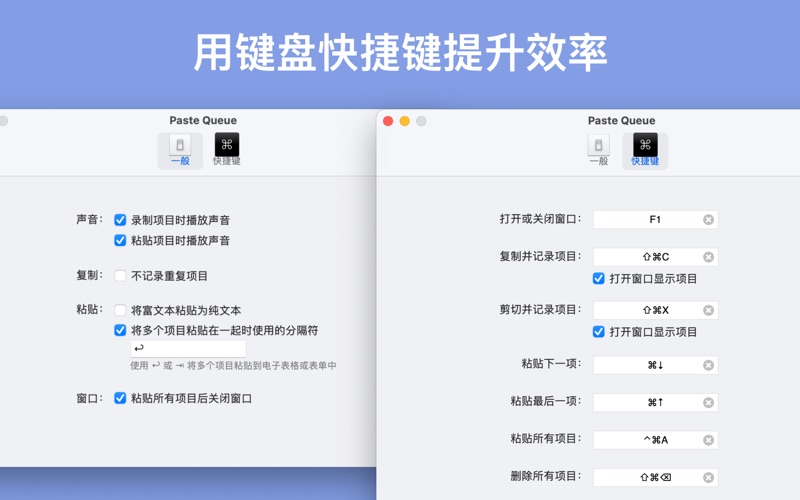Clear the 粘贴最后一项 shortcut with its x icon
Viewport: 800px width, 500px height.
pos(708,403)
